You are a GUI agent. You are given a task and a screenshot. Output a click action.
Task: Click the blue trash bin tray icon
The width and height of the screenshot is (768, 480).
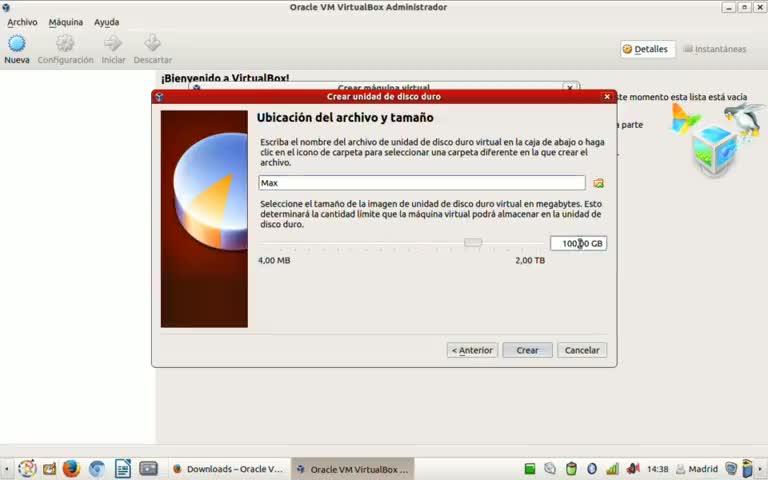click(747, 469)
